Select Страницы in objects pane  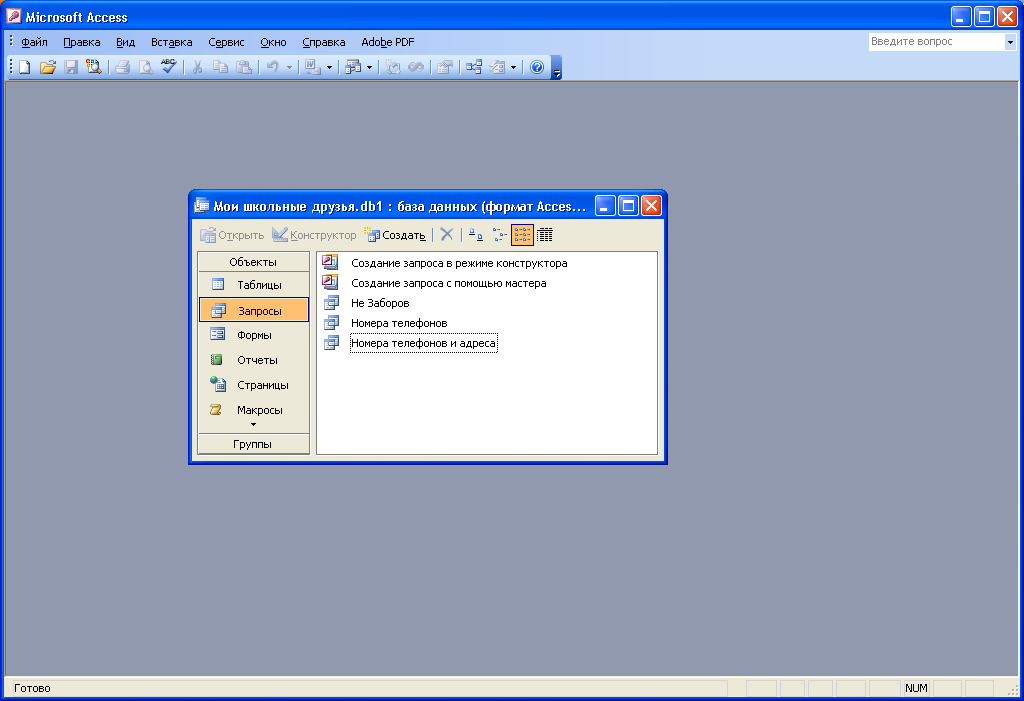tap(253, 385)
